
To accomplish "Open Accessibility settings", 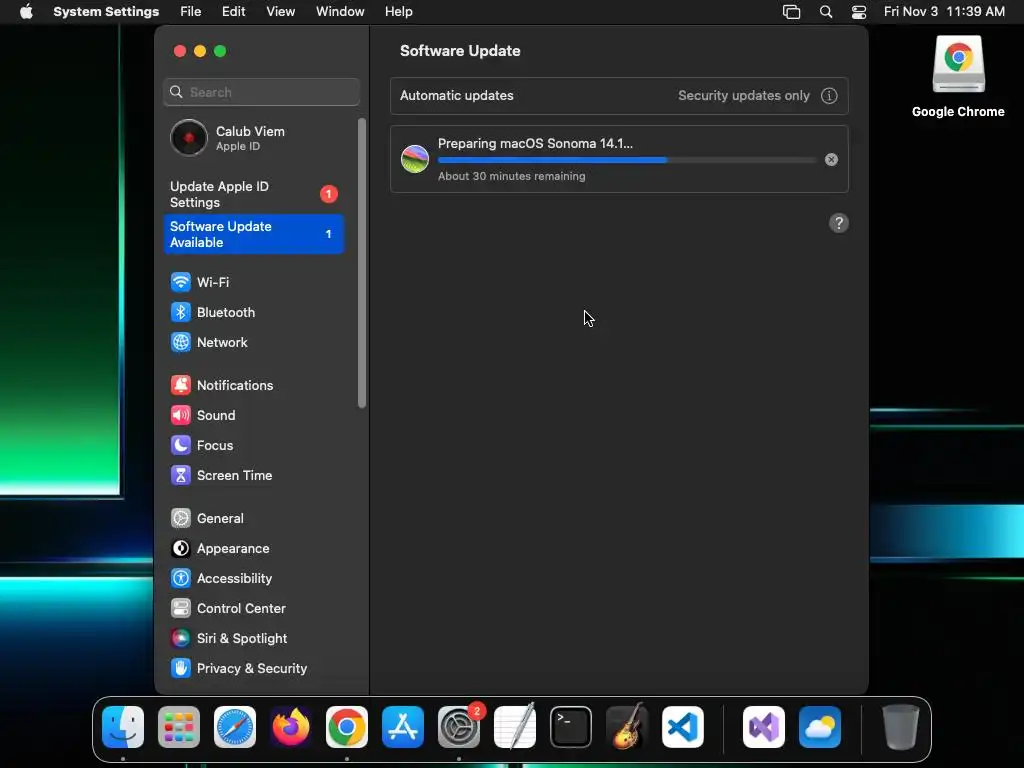I will point(253,579).
